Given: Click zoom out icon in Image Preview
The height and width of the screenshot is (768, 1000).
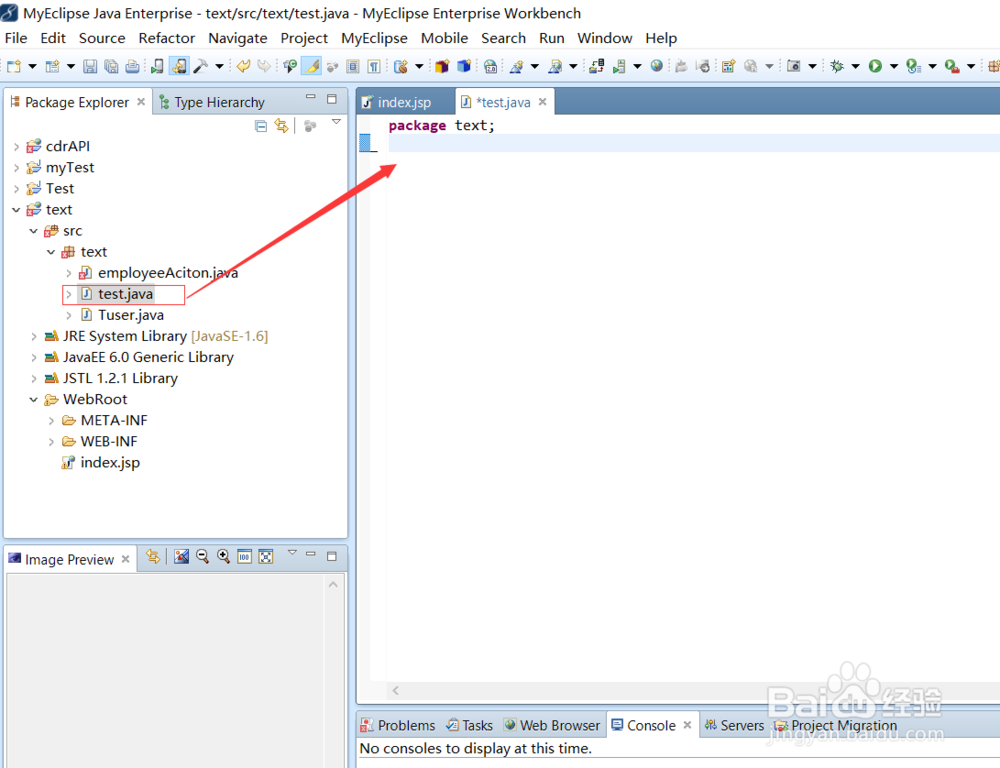Looking at the screenshot, I should pos(202,557).
